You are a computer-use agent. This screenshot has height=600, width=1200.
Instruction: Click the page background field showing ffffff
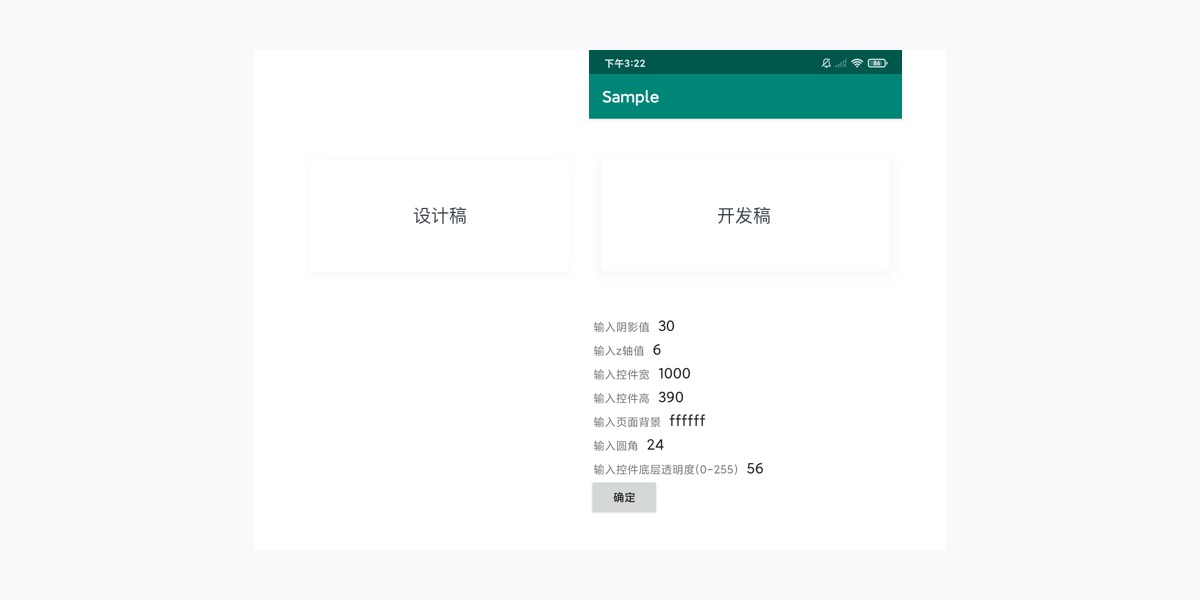click(x=687, y=421)
